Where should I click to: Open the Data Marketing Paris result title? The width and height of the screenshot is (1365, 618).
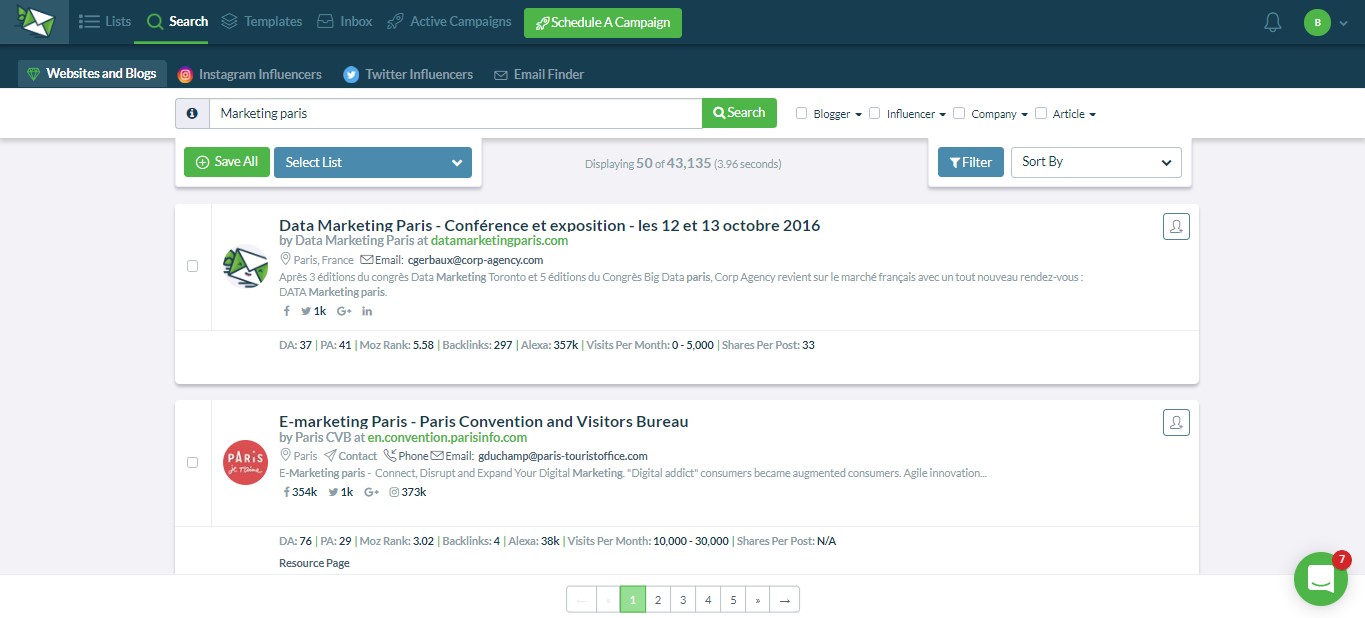click(549, 225)
